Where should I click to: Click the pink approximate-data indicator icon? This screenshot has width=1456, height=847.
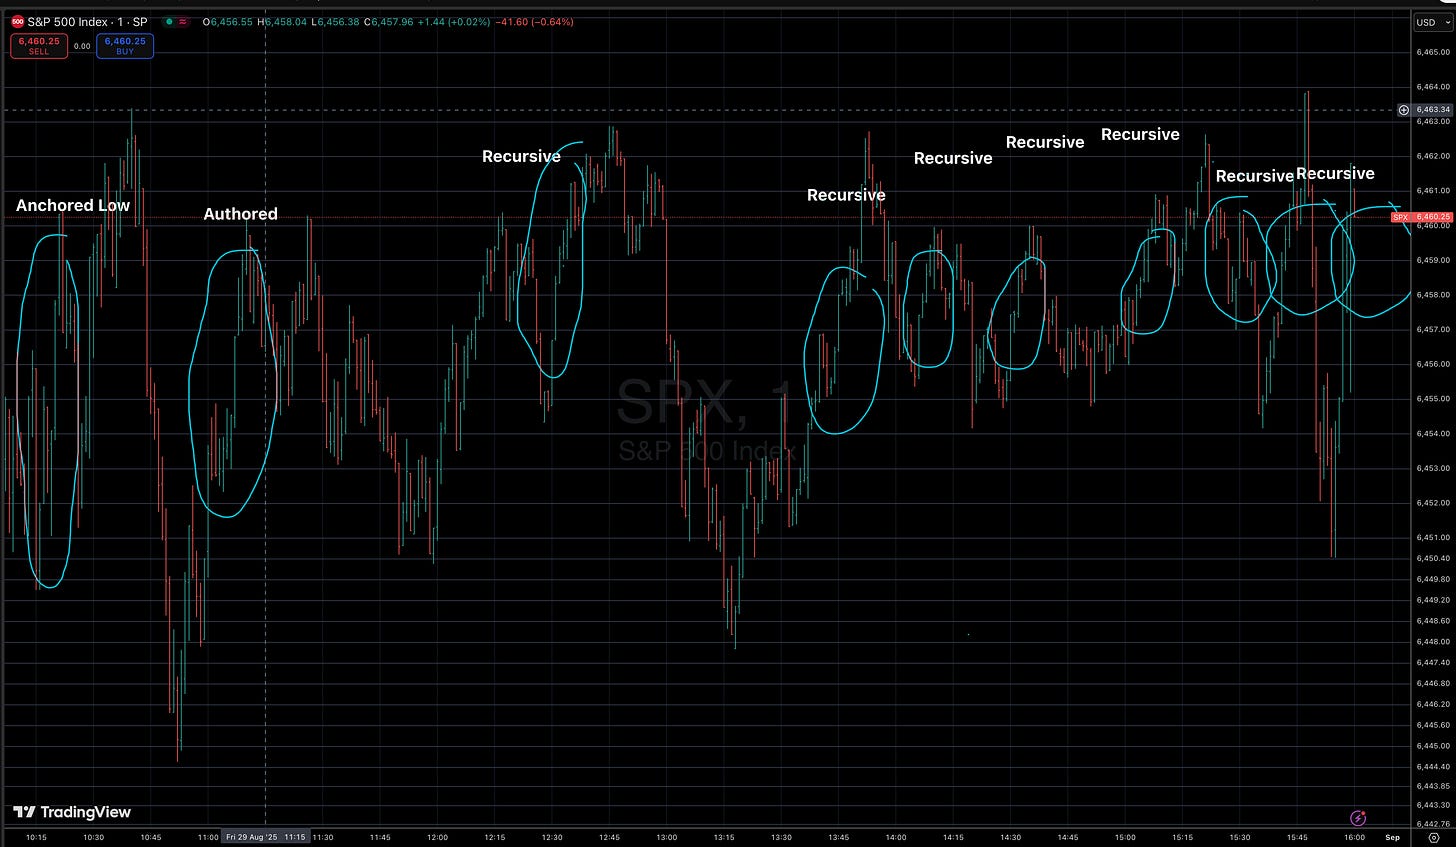click(x=184, y=21)
